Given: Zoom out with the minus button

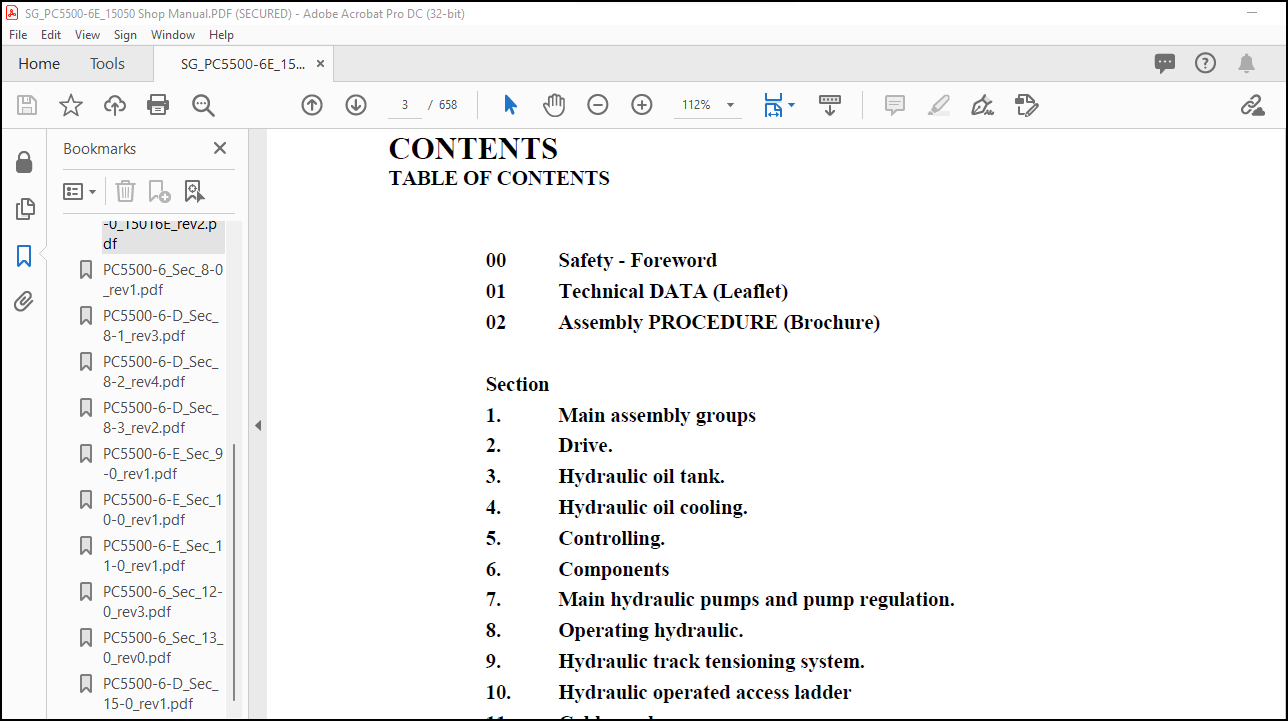Looking at the screenshot, I should (598, 105).
